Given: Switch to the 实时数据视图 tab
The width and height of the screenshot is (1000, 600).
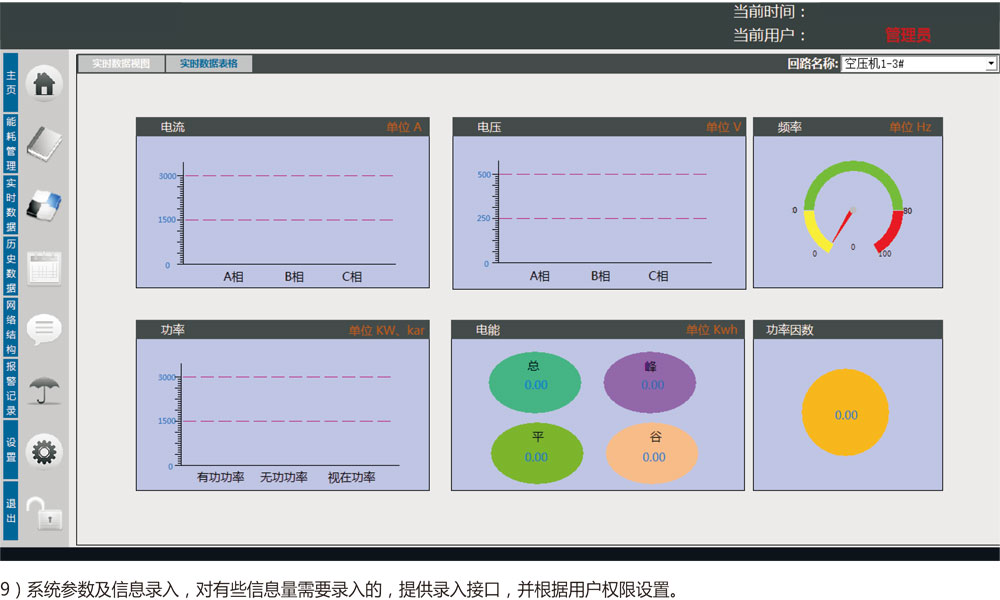Looking at the screenshot, I should coord(121,64).
